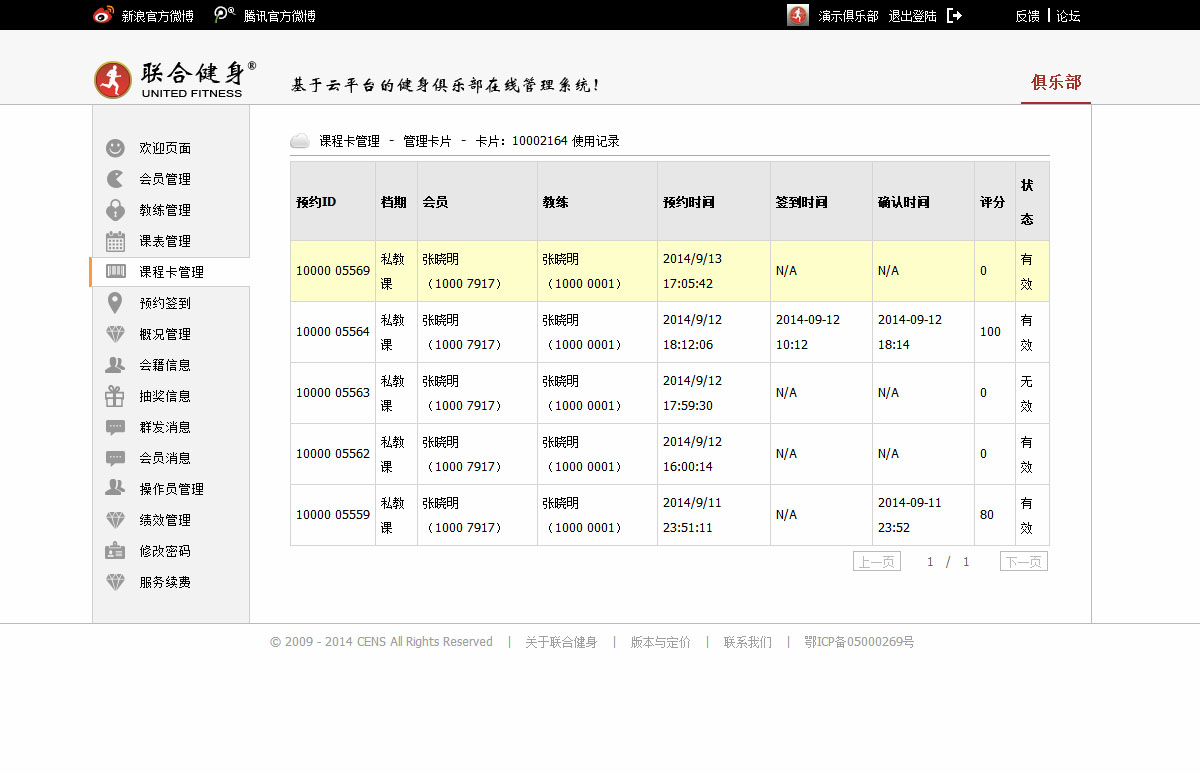Click 管理卡片 in the breadcrumb
The width and height of the screenshot is (1200, 774).
click(427, 141)
